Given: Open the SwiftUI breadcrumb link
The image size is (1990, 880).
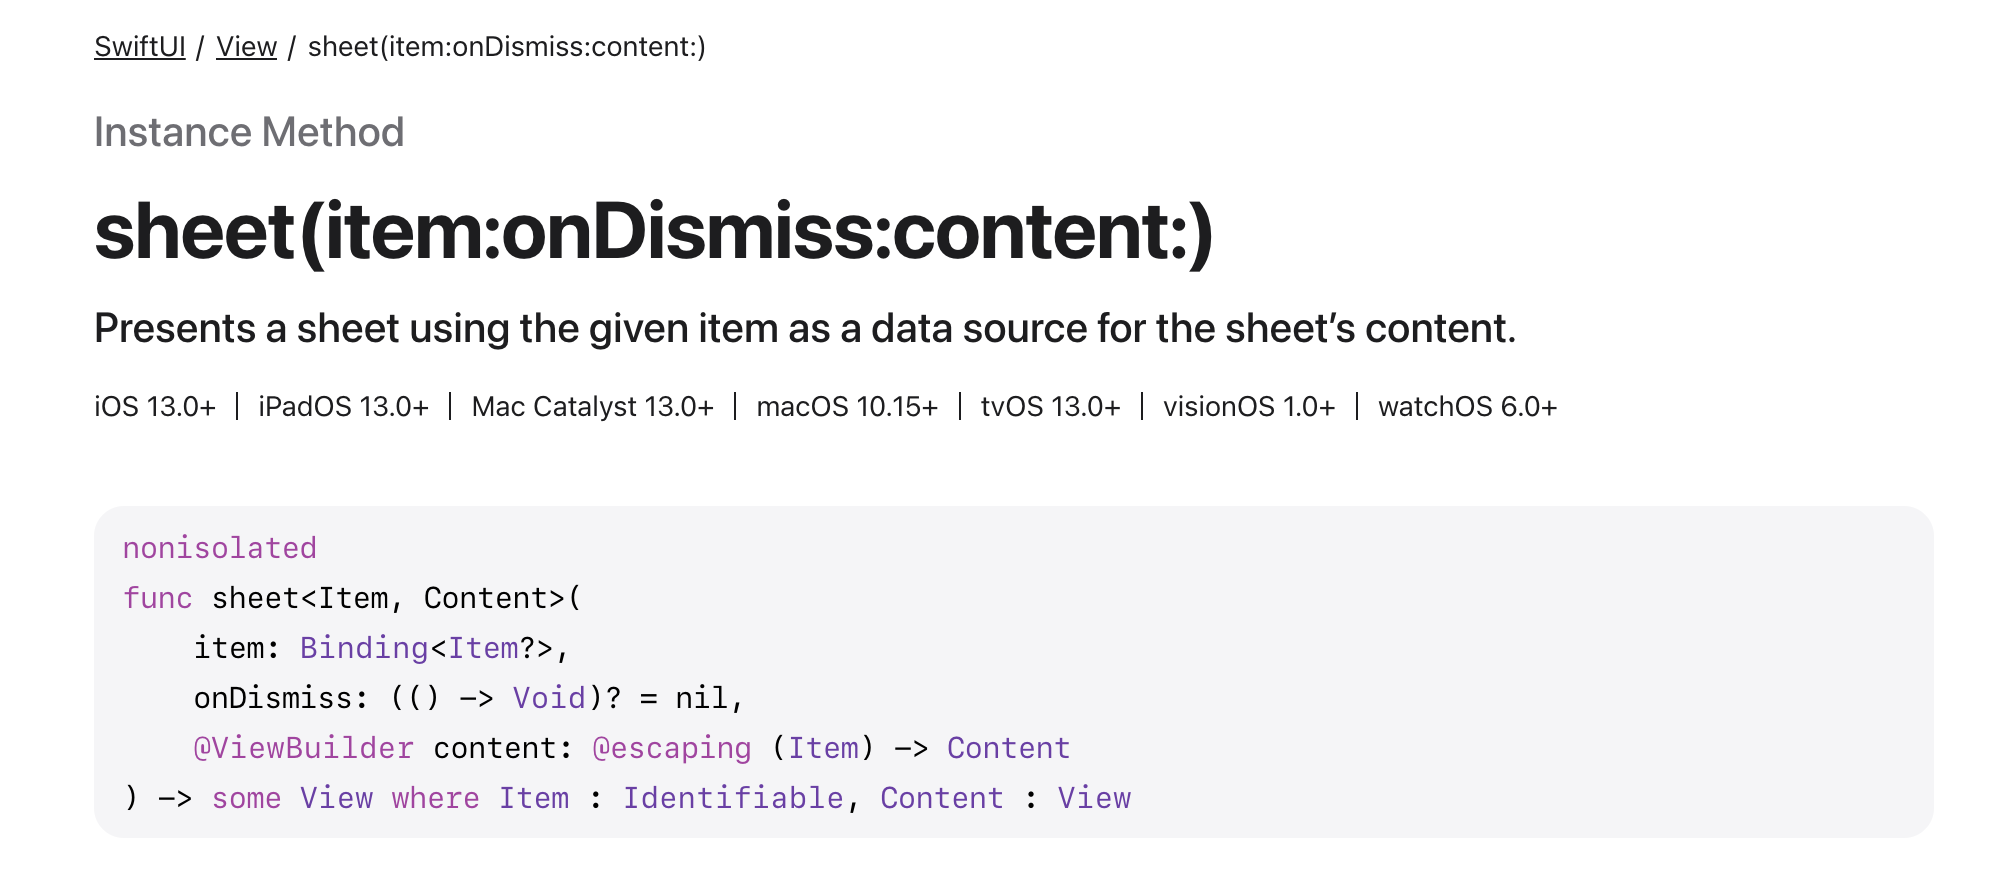Looking at the screenshot, I should [x=140, y=47].
